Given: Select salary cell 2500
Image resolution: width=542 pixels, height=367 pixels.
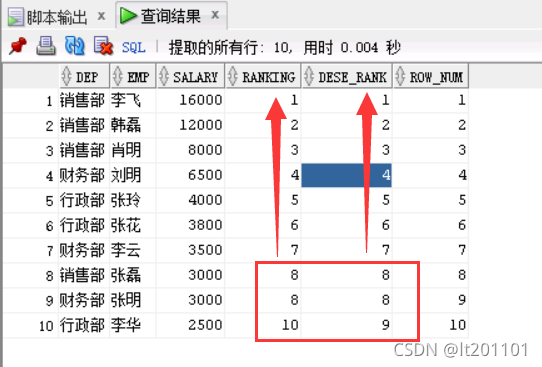Looking at the screenshot, I should tap(191, 325).
